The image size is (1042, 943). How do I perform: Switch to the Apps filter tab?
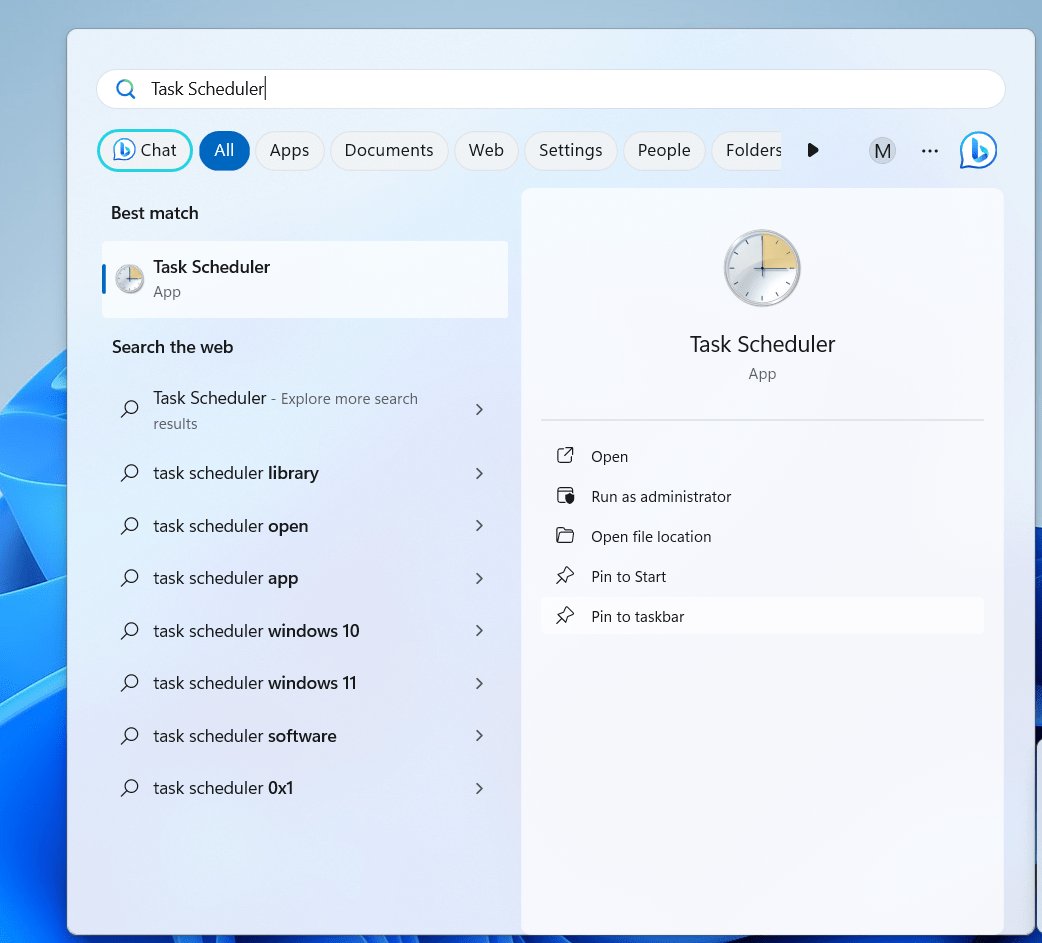point(289,150)
